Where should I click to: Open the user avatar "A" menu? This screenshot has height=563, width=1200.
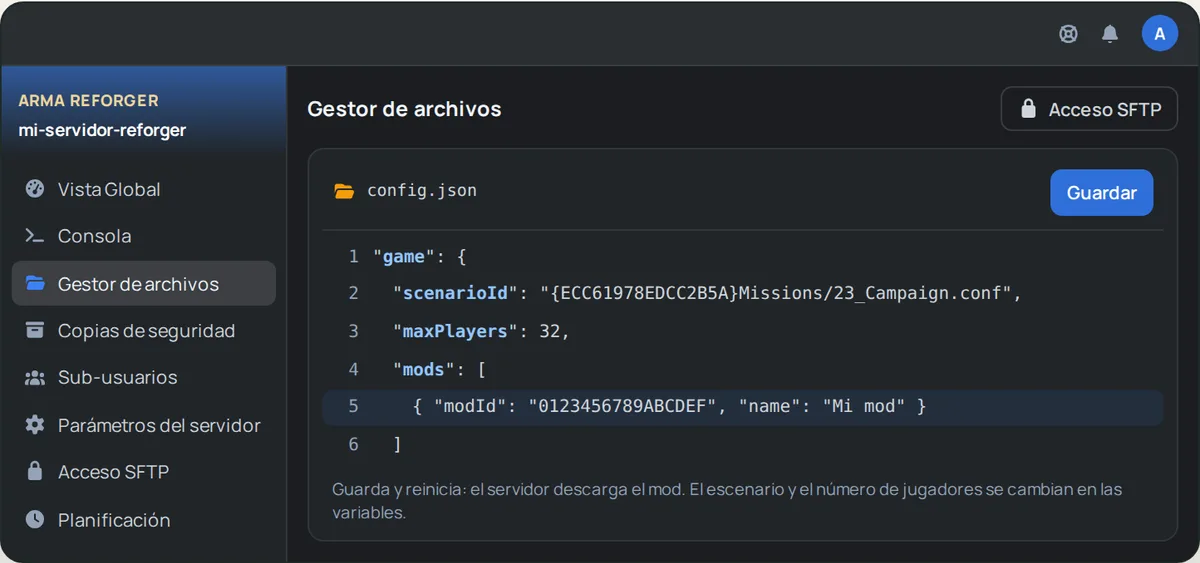click(1160, 33)
